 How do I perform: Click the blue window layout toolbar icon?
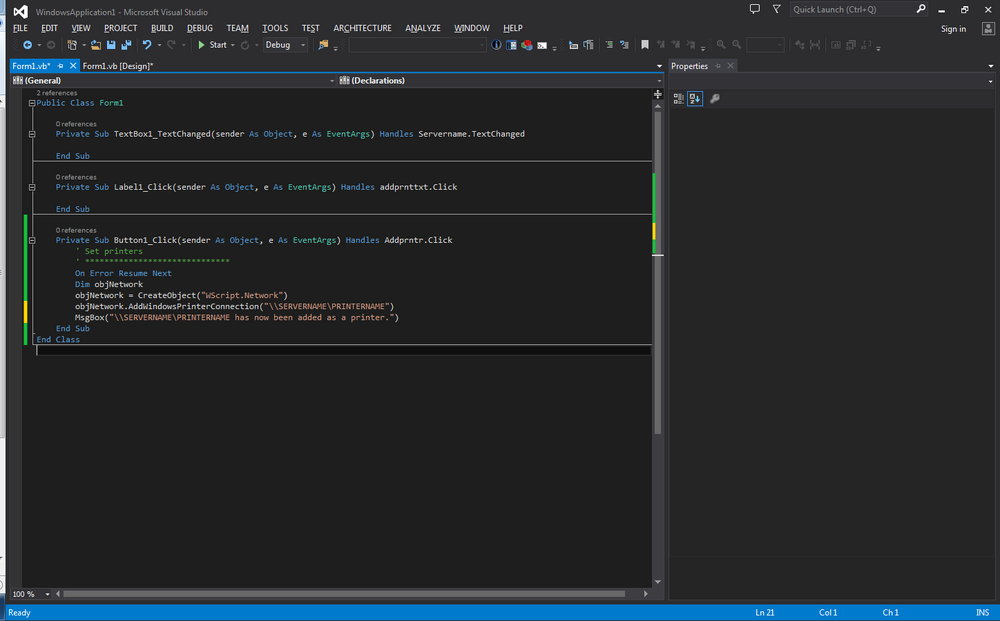511,45
